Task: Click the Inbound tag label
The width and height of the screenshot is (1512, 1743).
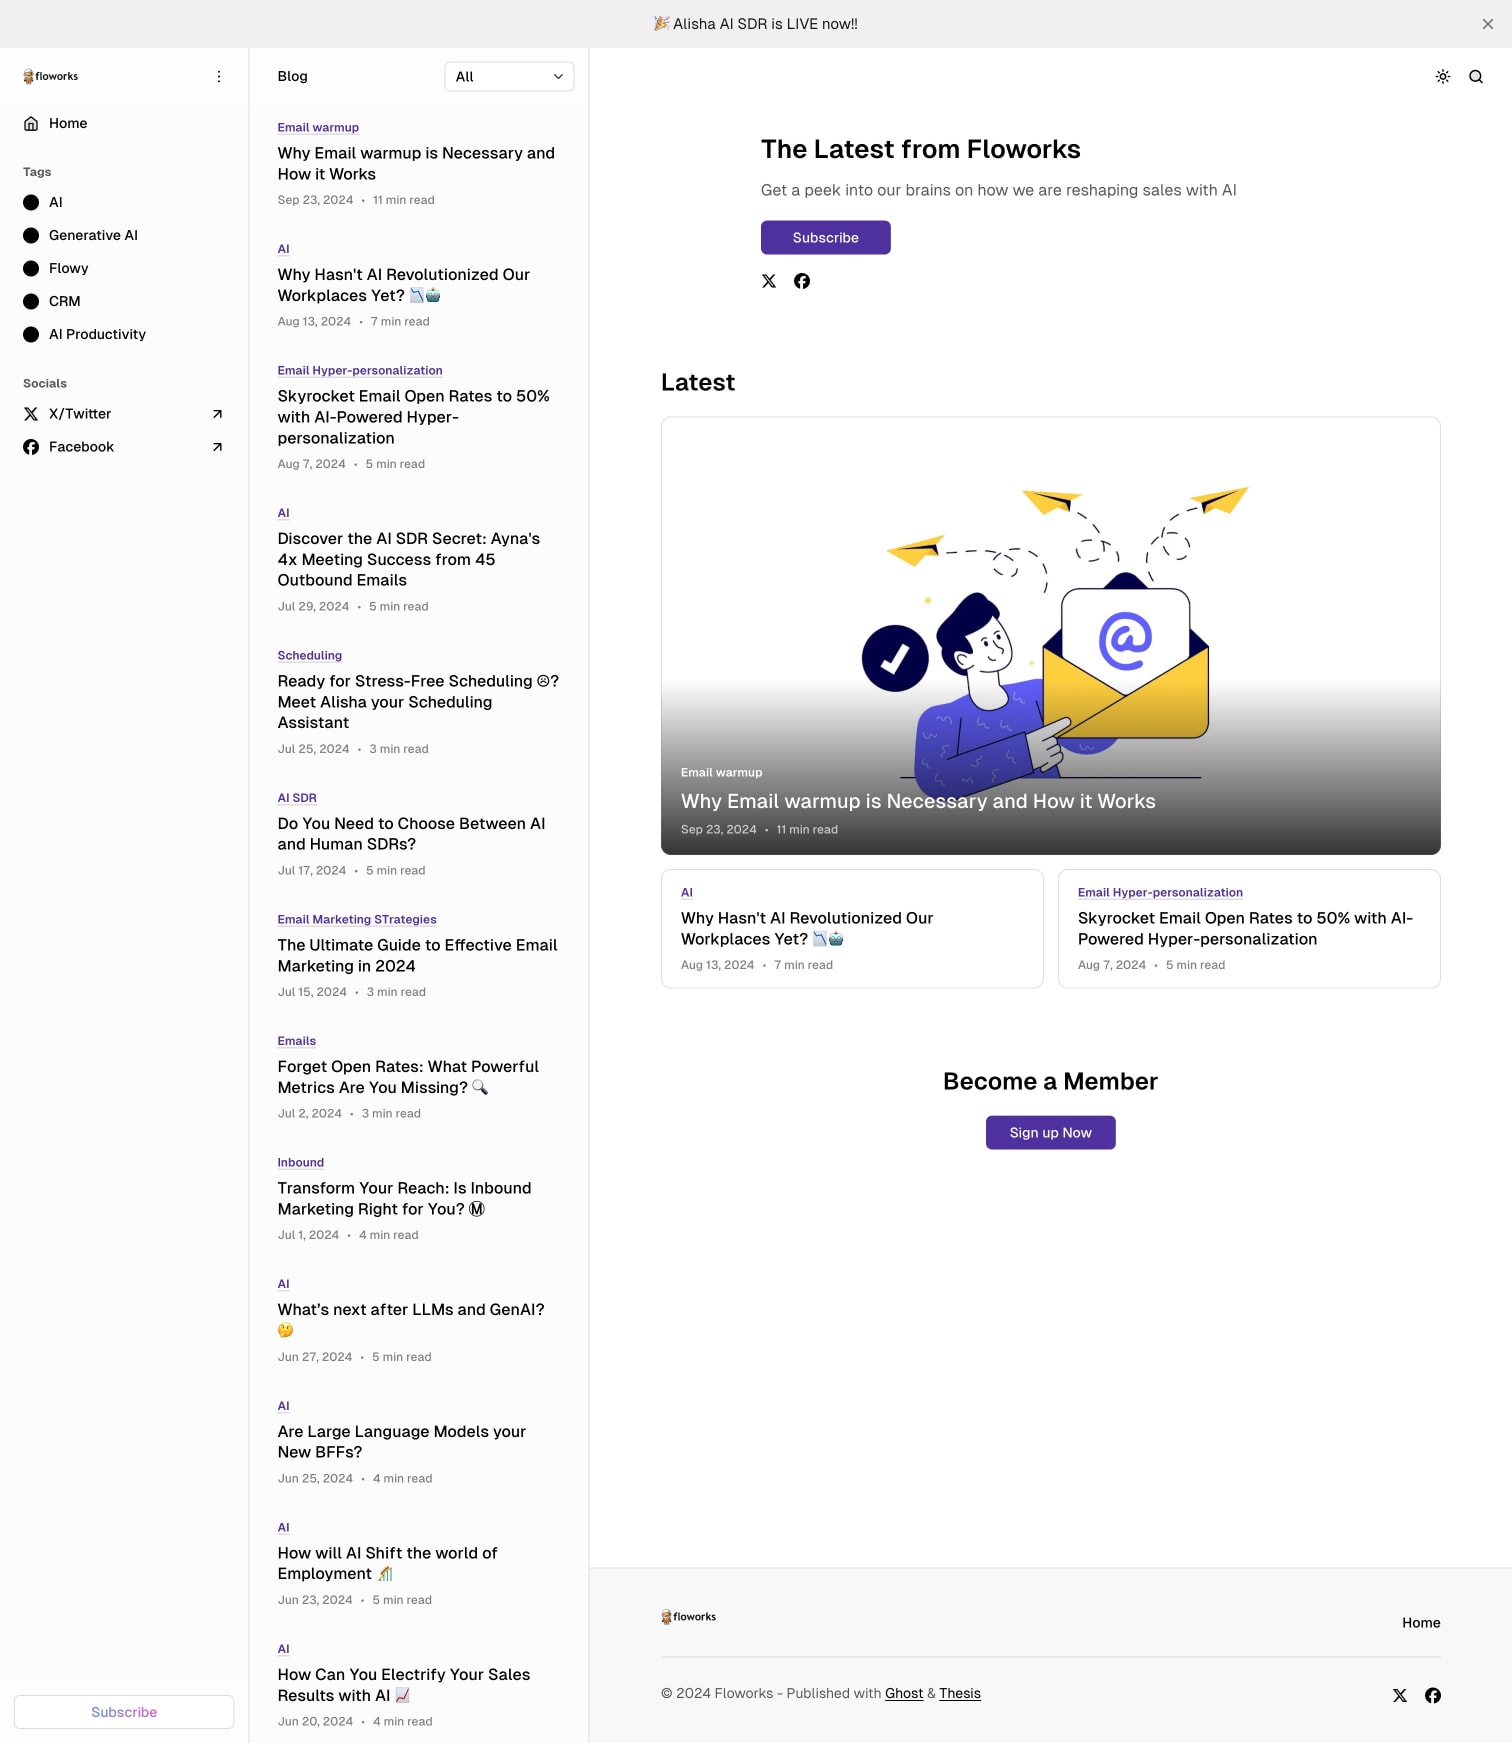Action: click(x=301, y=1162)
